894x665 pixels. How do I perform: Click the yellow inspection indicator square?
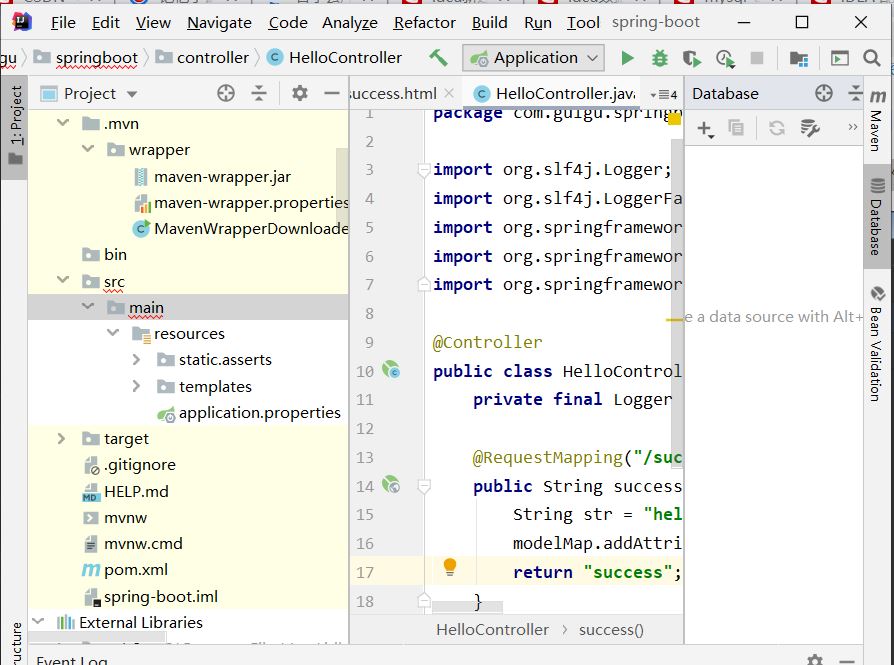pyautogui.click(x=674, y=119)
